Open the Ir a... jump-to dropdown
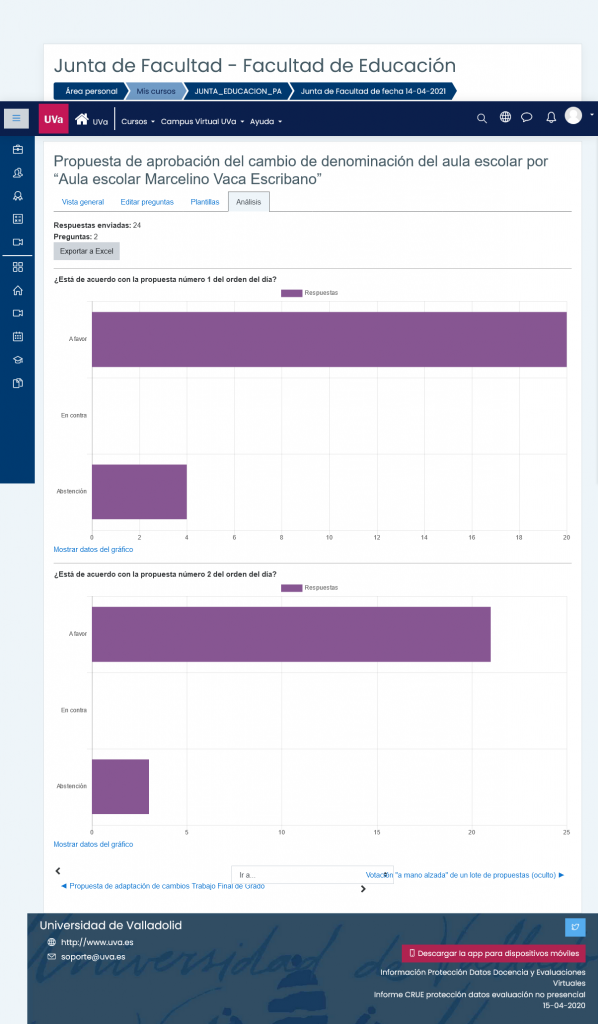 pos(312,874)
